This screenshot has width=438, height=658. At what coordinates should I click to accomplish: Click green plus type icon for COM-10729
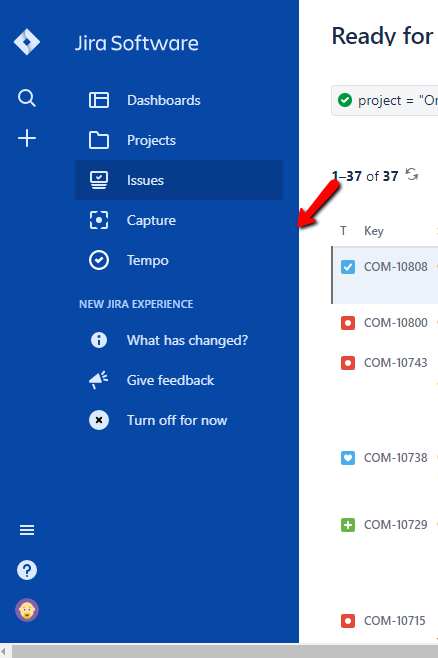(x=348, y=525)
